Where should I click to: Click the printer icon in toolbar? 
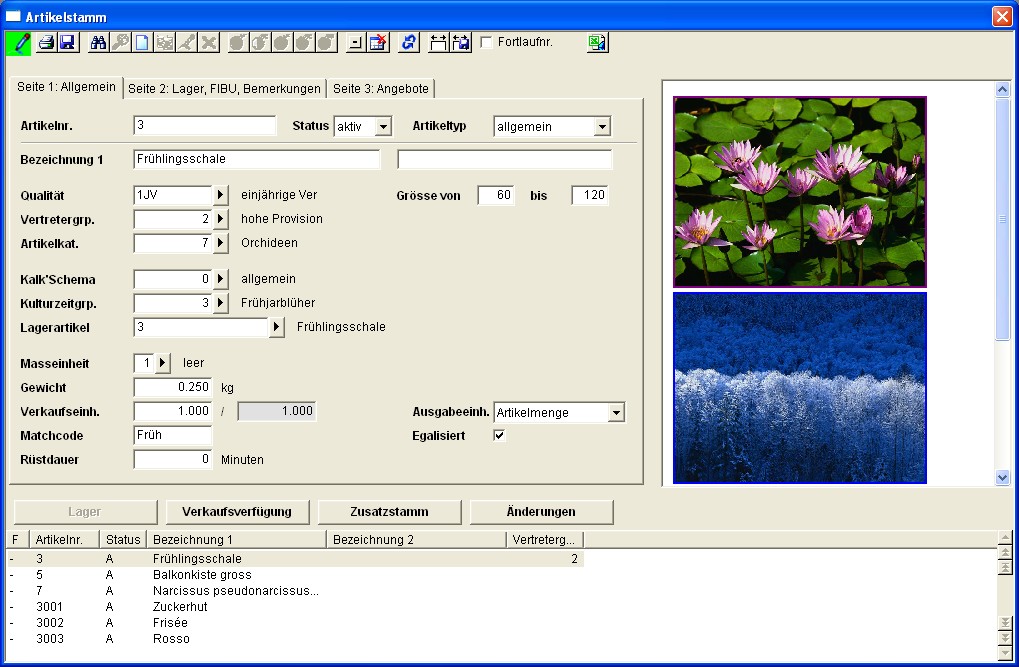tap(46, 43)
